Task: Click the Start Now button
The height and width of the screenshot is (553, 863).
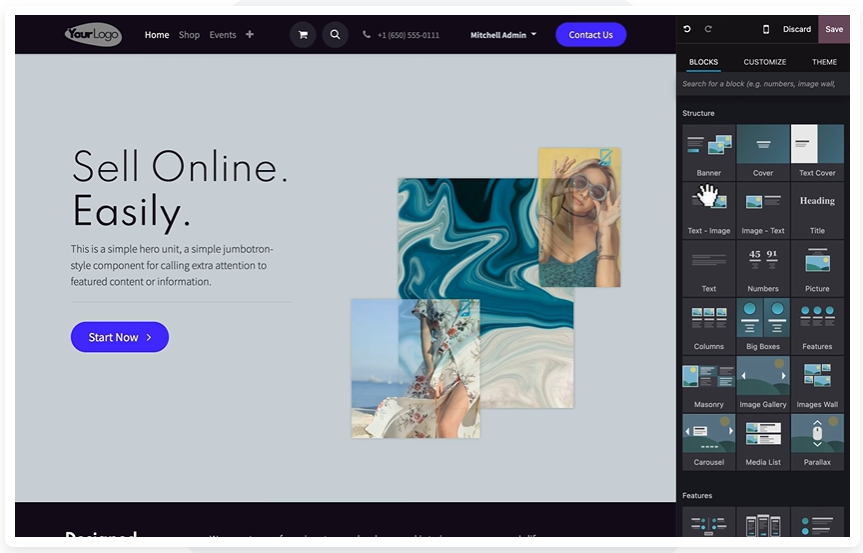Action: point(119,337)
